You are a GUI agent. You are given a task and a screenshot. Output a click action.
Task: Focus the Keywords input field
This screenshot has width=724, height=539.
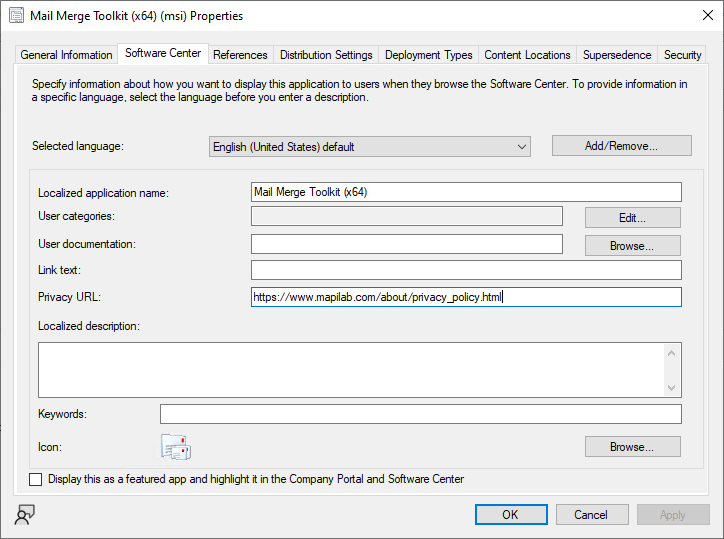coord(421,414)
